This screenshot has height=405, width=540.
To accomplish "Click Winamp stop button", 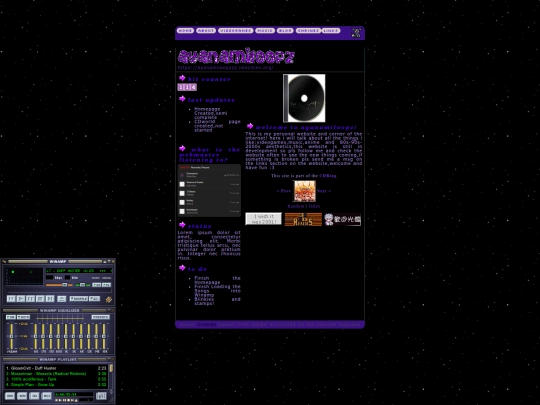I will click(x=40, y=299).
